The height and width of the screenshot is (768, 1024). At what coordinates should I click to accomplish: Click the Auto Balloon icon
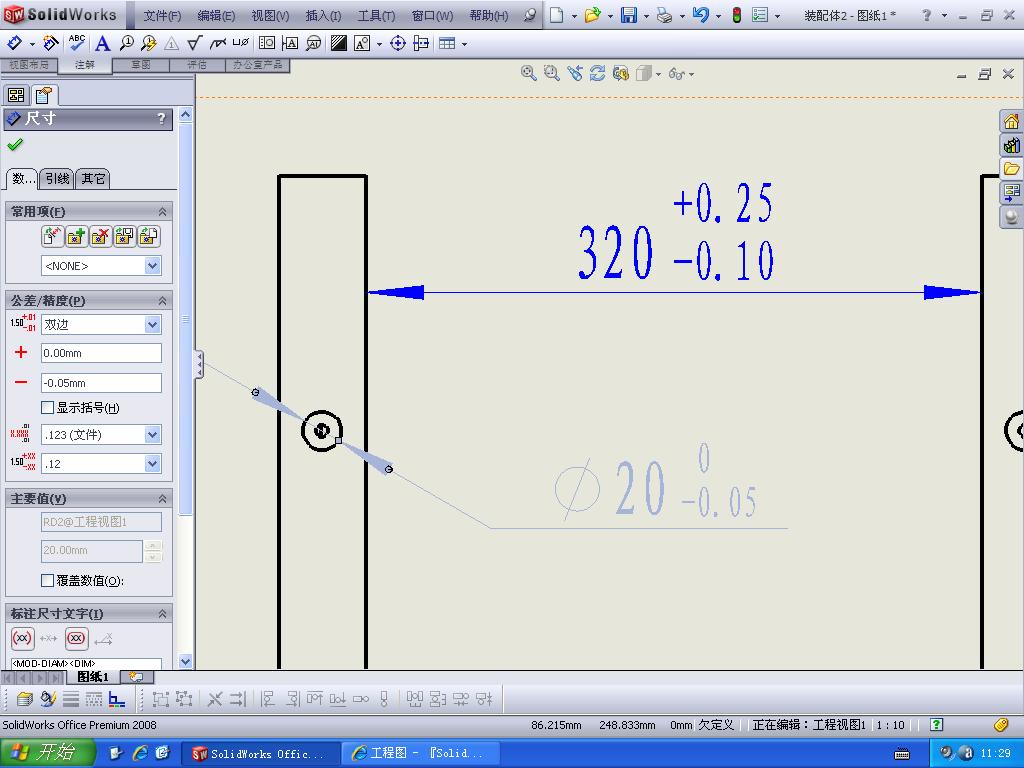click(148, 43)
